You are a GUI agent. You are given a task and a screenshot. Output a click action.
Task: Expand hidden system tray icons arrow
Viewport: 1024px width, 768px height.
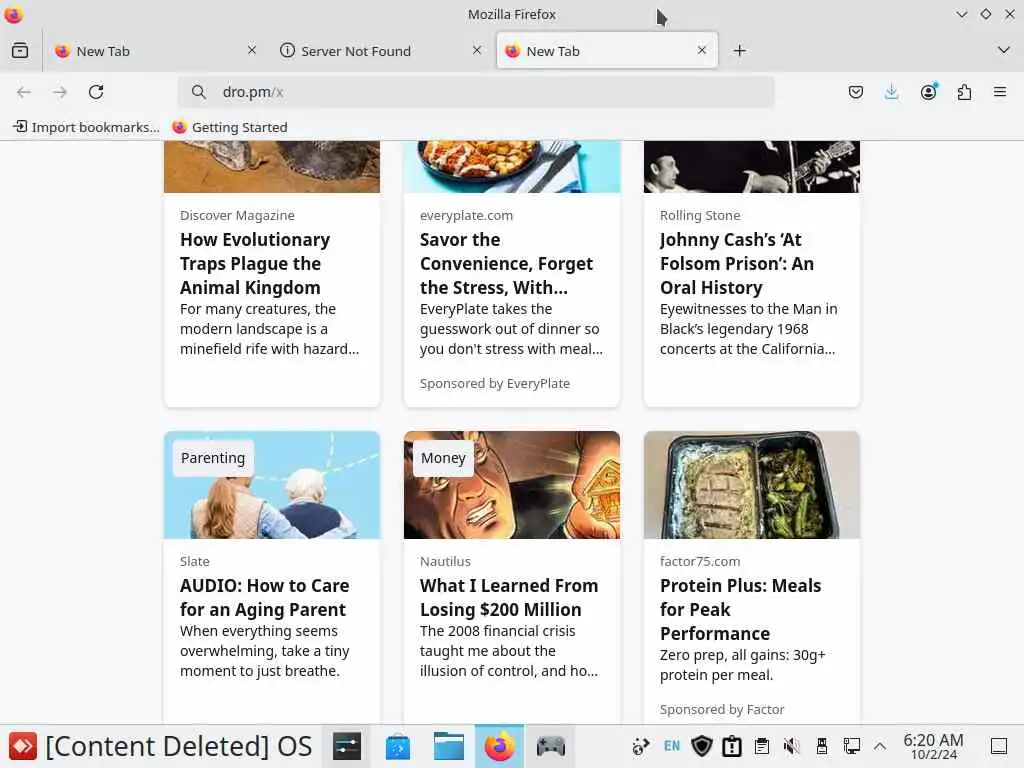[880, 746]
